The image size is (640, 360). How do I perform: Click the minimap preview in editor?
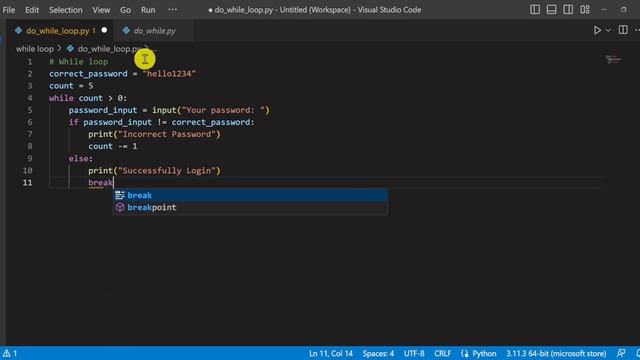point(613,60)
